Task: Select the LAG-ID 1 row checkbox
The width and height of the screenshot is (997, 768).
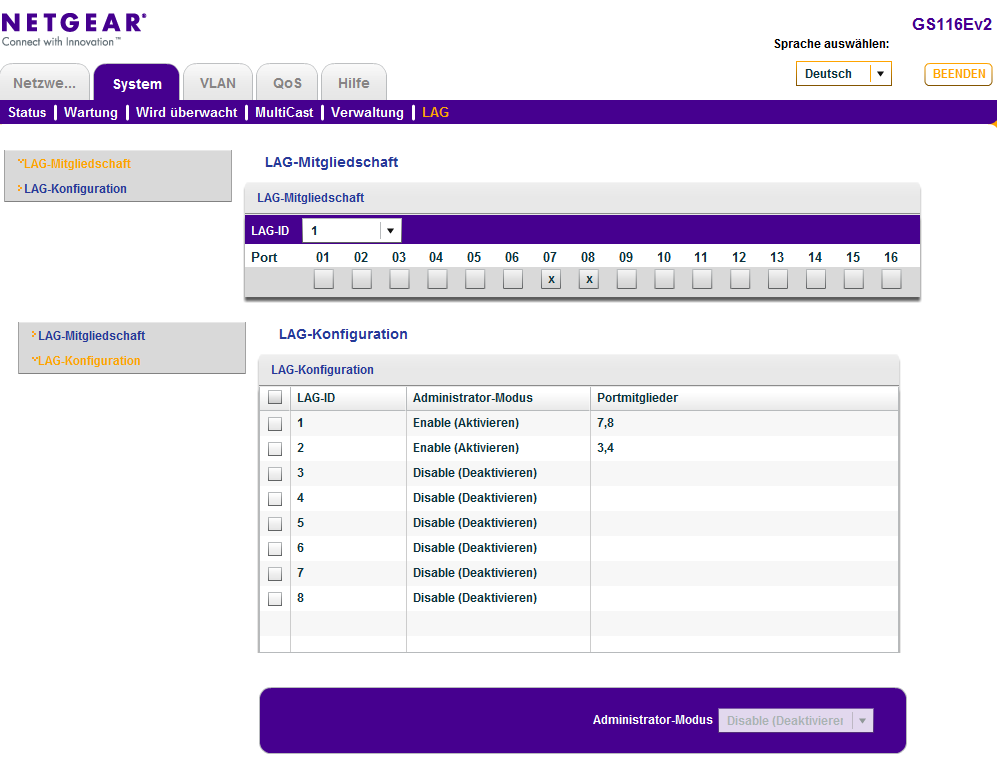Action: tap(275, 424)
